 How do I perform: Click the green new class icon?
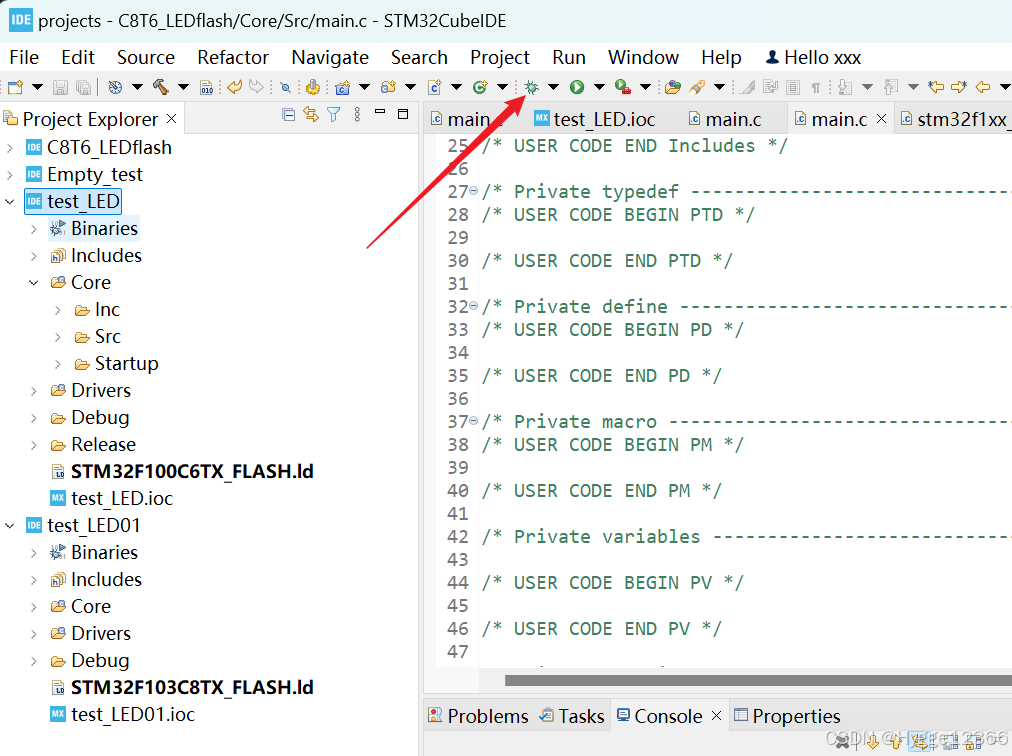(x=480, y=87)
